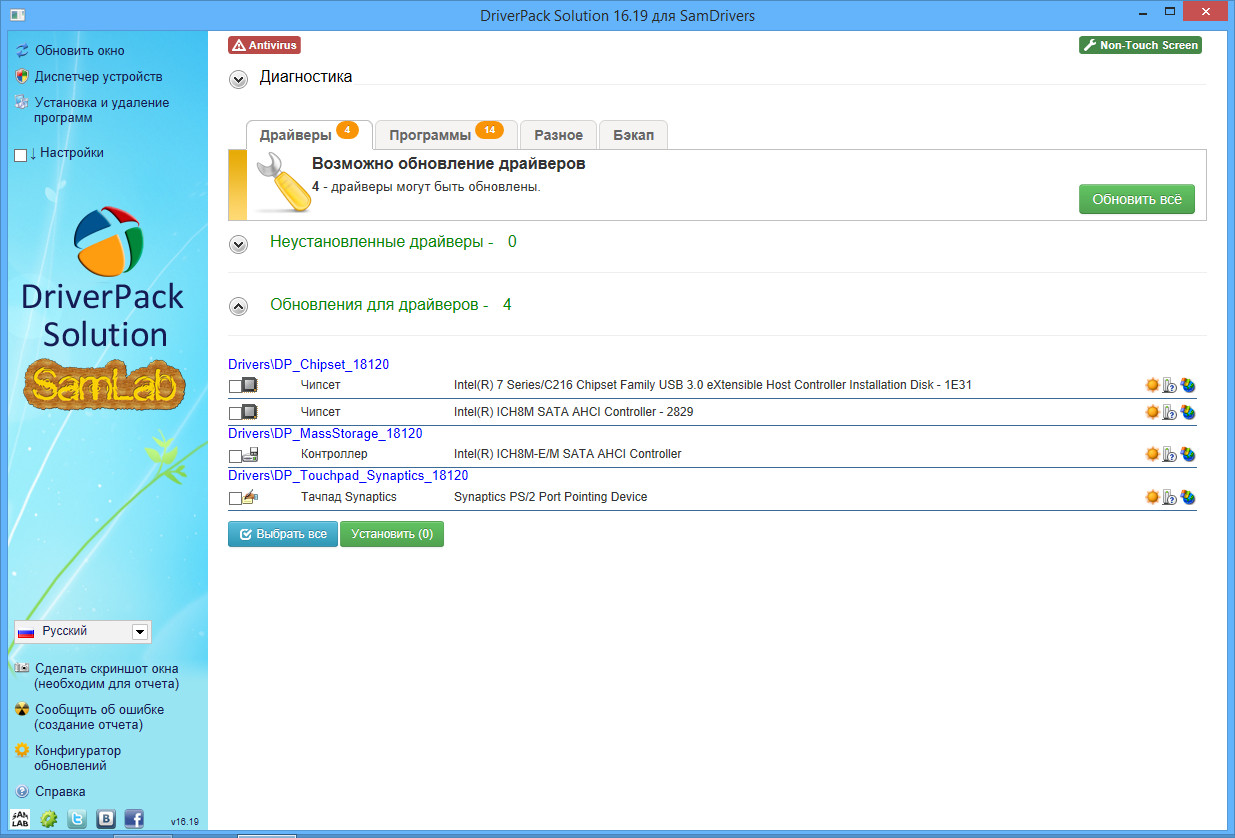Image resolution: width=1235 pixels, height=838 pixels.
Task: Click the orange sun icon for Synaptics touchpad row
Action: 1152,497
